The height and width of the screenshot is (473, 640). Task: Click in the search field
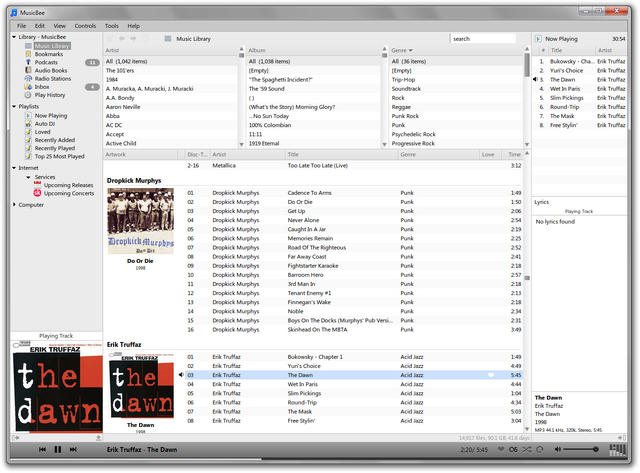483,39
